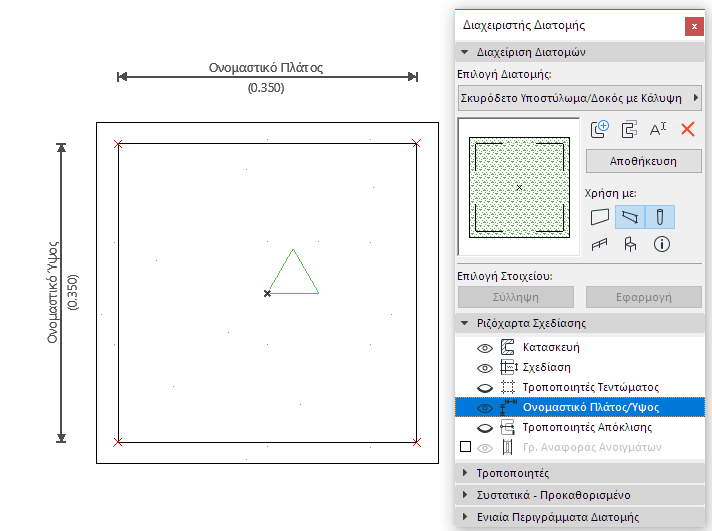Toggle use with Beam icon
Screen dimensions: 712x531
point(630,217)
